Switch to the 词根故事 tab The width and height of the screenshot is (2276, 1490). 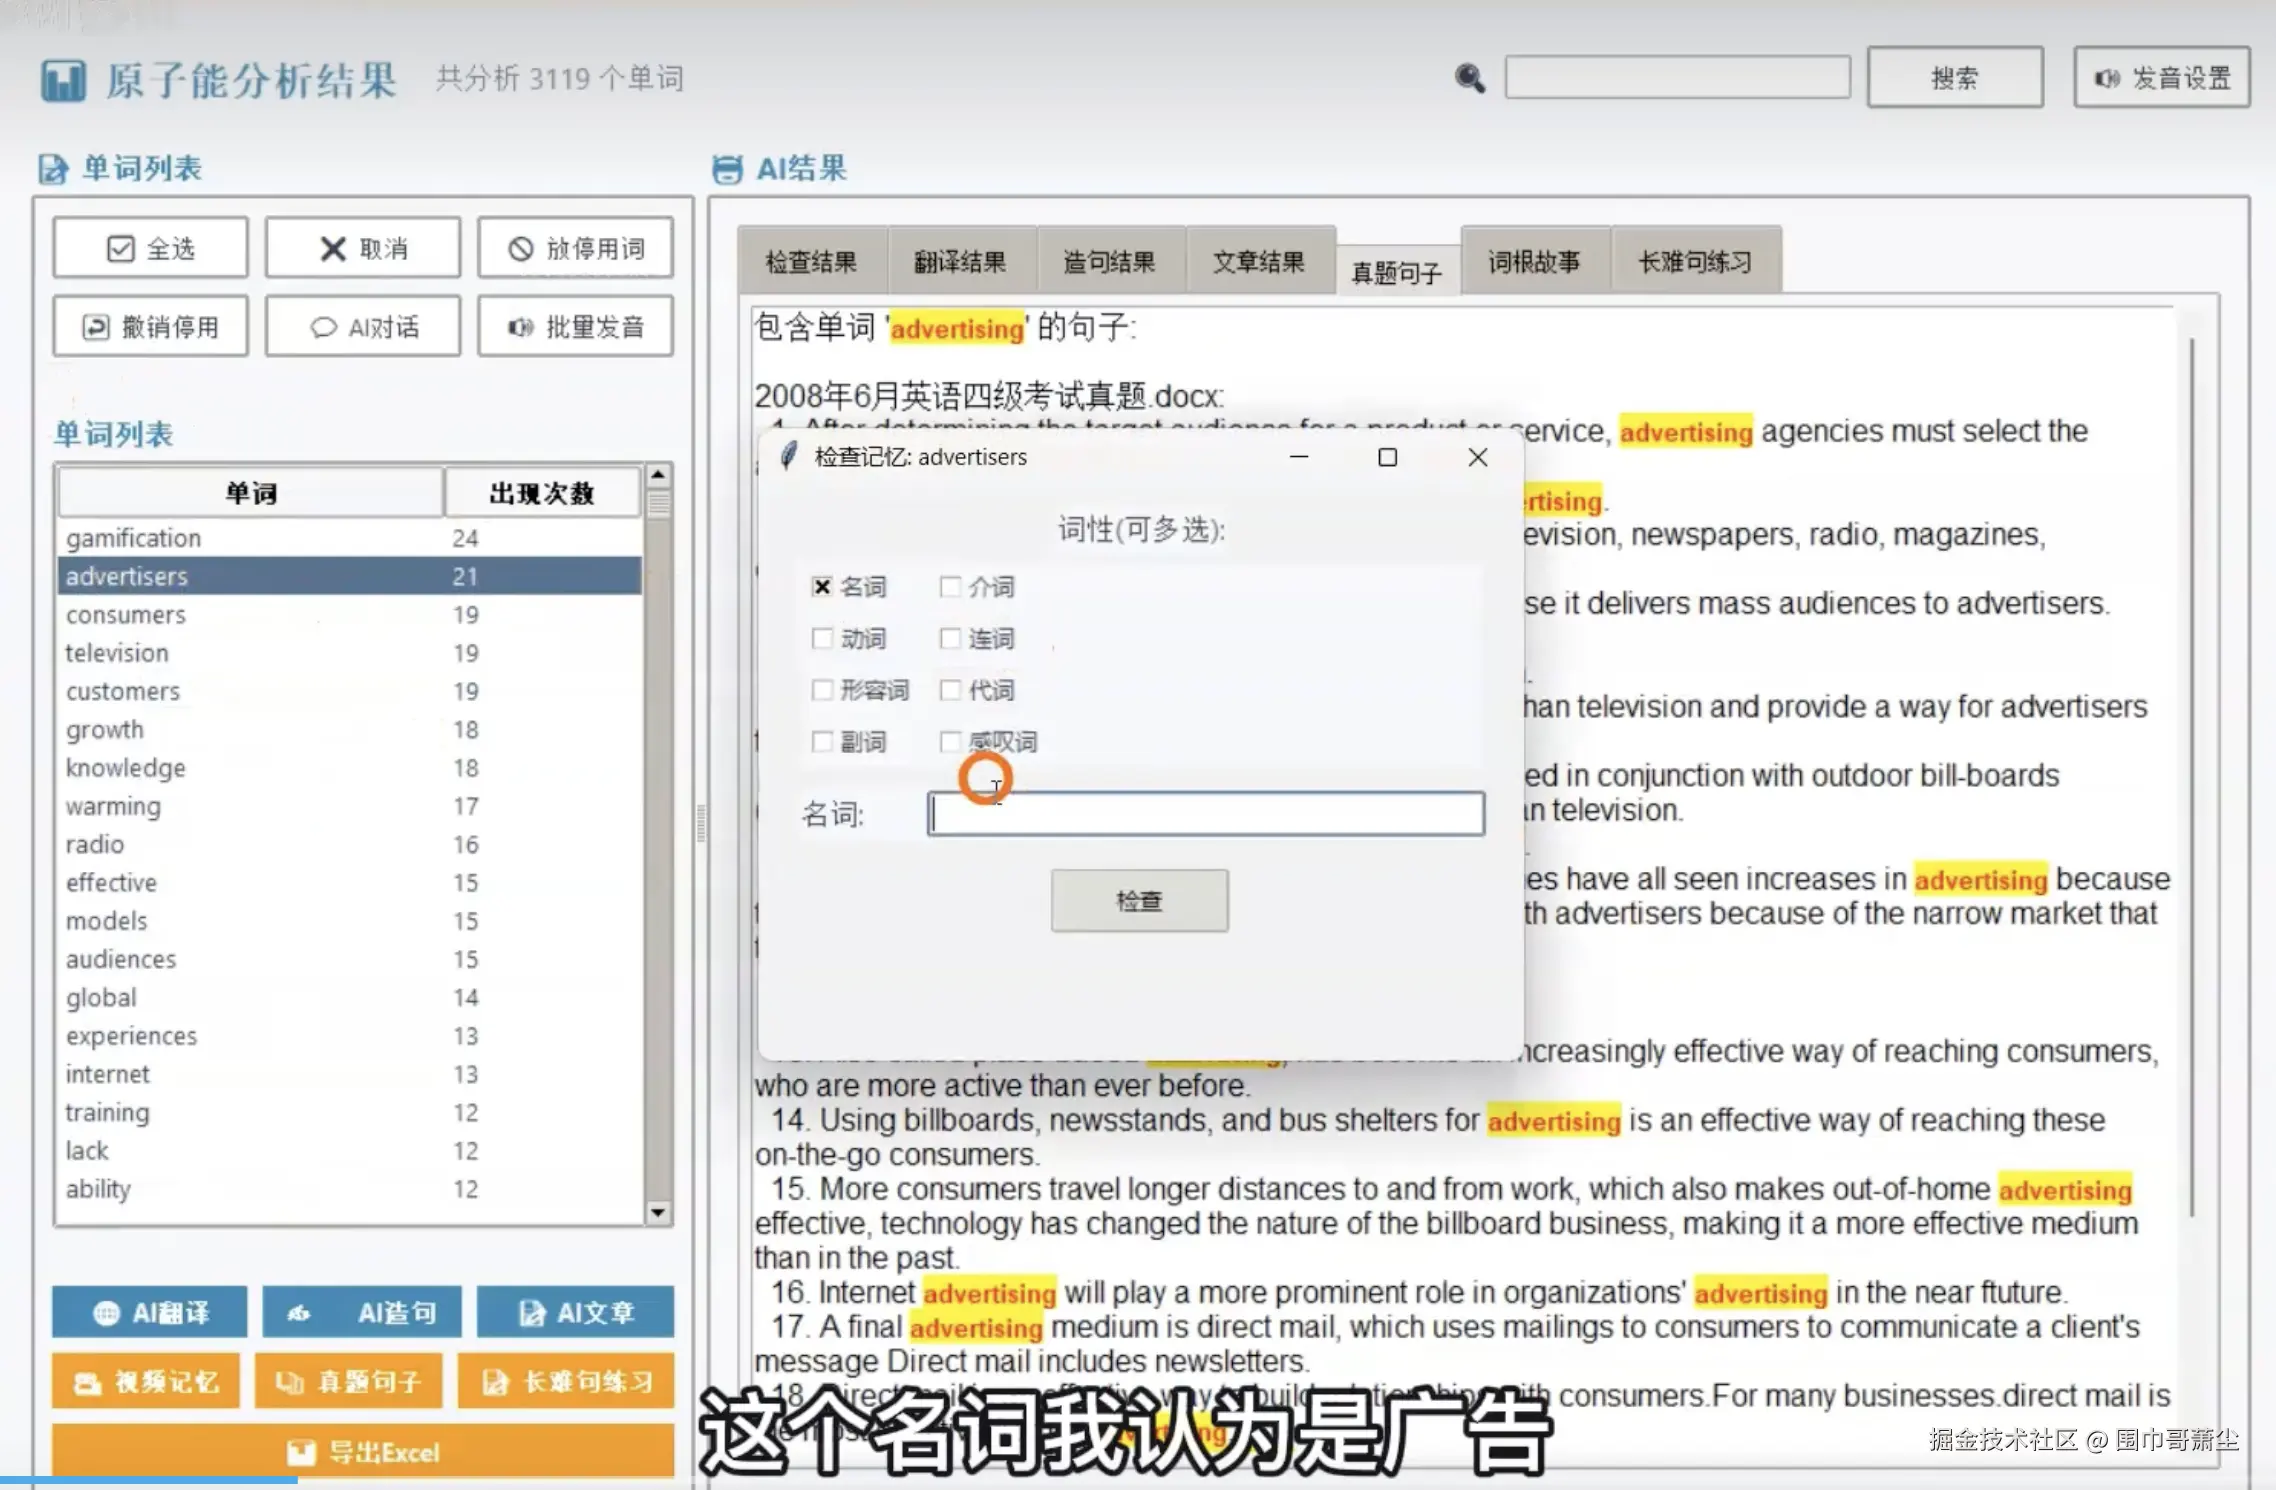tap(1535, 261)
